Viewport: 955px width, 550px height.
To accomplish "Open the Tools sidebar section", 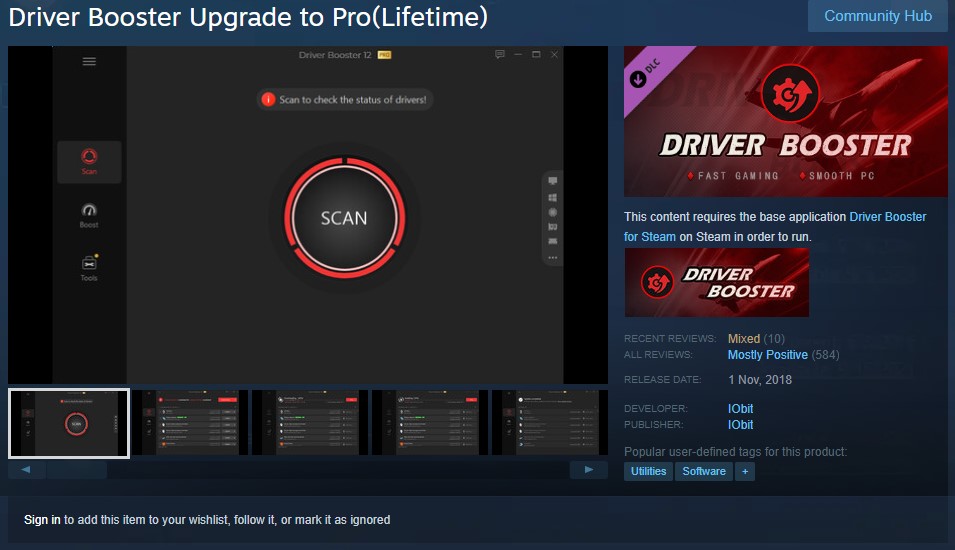I will (89, 268).
